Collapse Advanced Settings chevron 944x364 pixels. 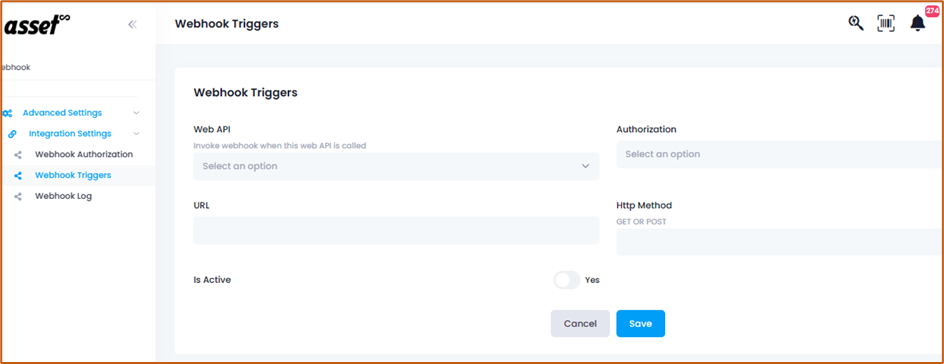137,113
